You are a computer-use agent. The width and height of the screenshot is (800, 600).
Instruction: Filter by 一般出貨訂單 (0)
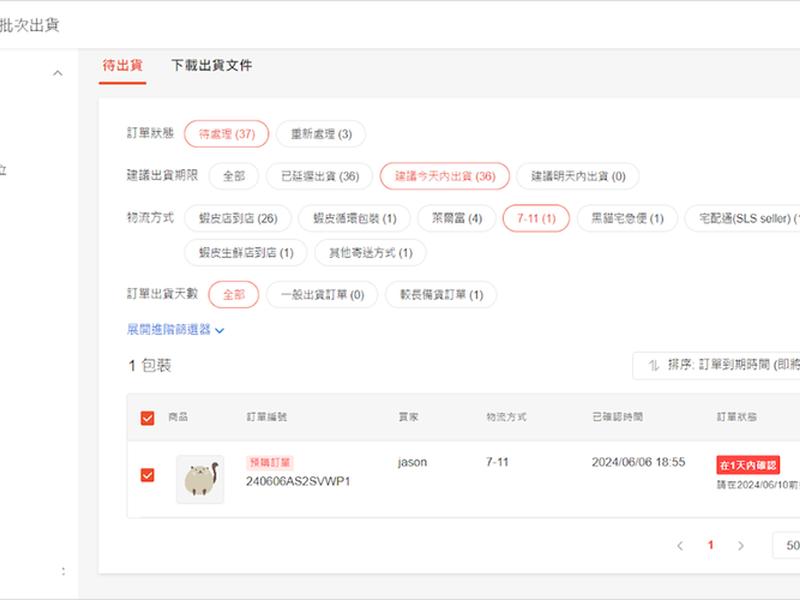point(322,295)
